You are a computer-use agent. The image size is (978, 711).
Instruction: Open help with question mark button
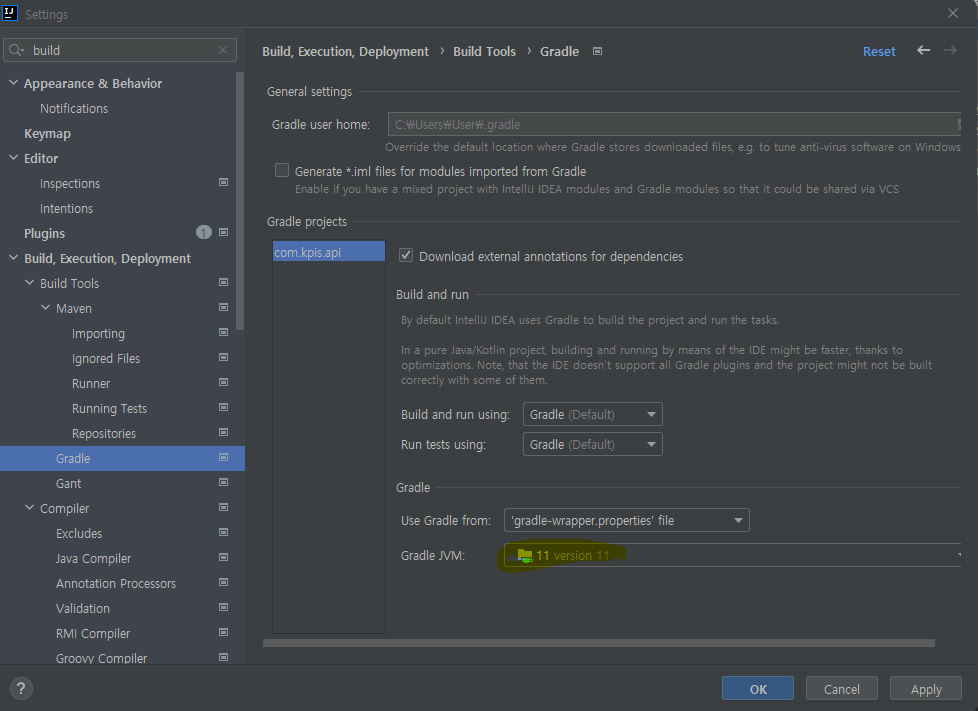point(21,689)
